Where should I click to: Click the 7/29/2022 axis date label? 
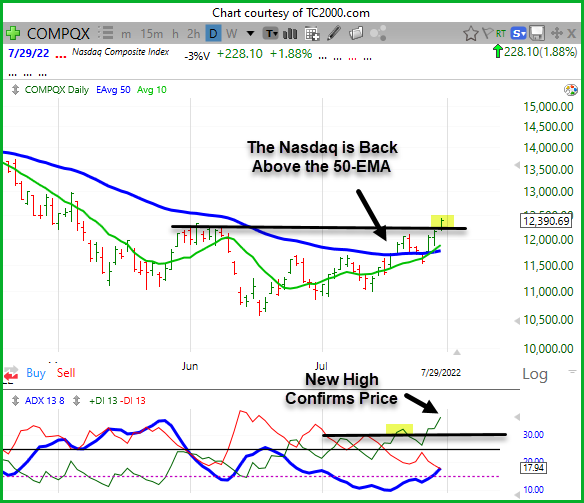[441, 373]
